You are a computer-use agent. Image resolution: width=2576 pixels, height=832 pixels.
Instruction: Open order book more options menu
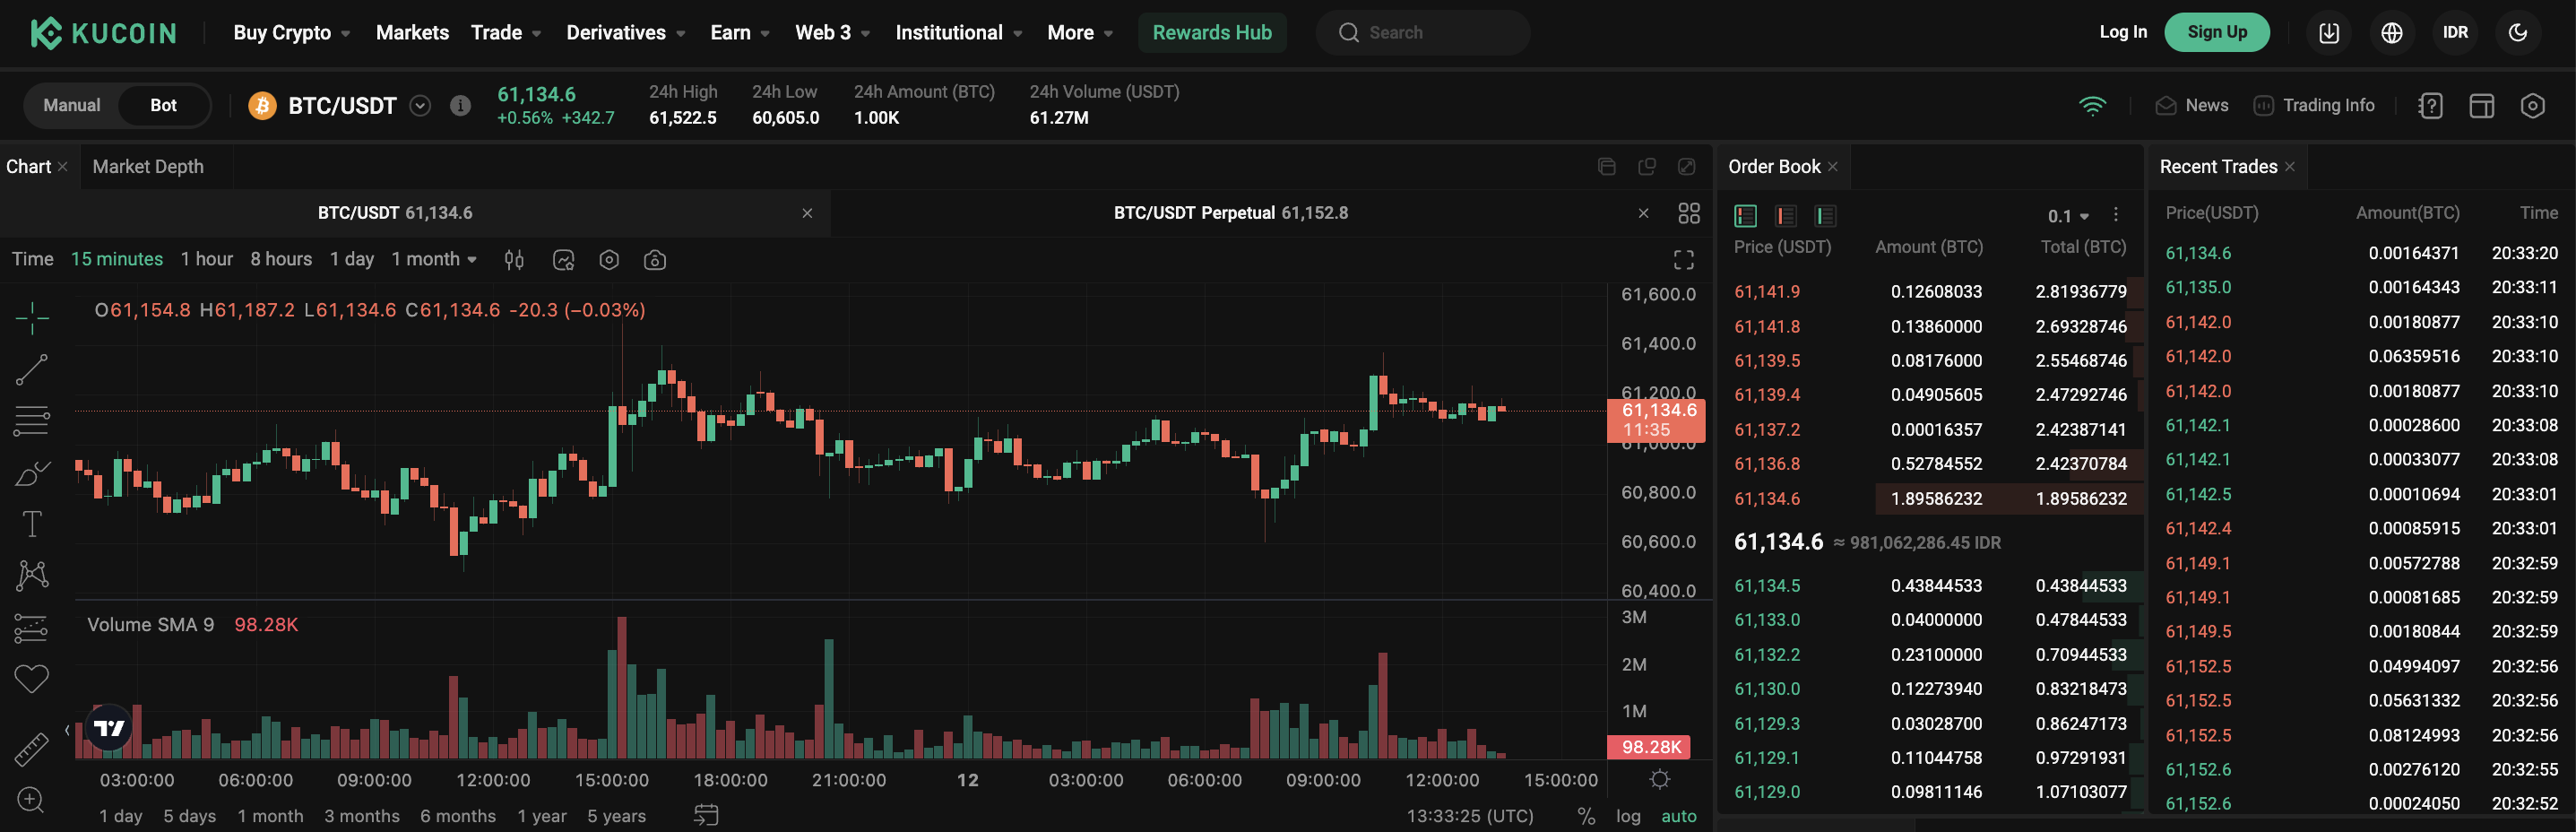coord(2116,215)
